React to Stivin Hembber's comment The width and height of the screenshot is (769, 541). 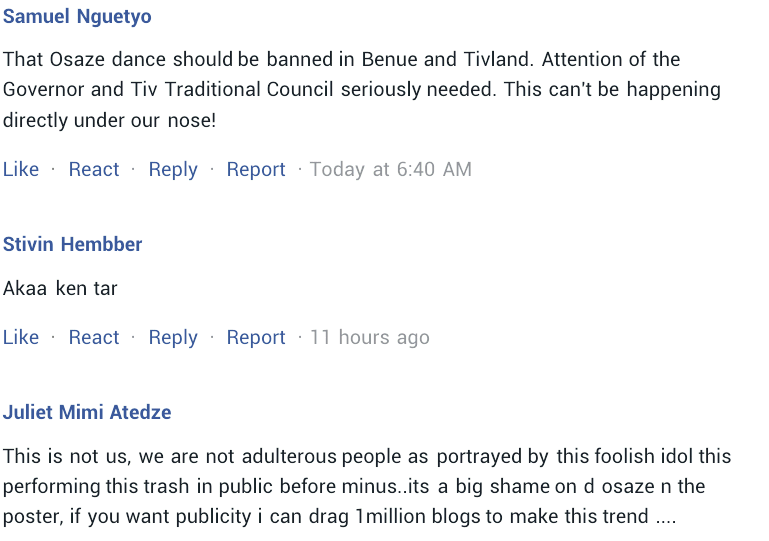(94, 337)
